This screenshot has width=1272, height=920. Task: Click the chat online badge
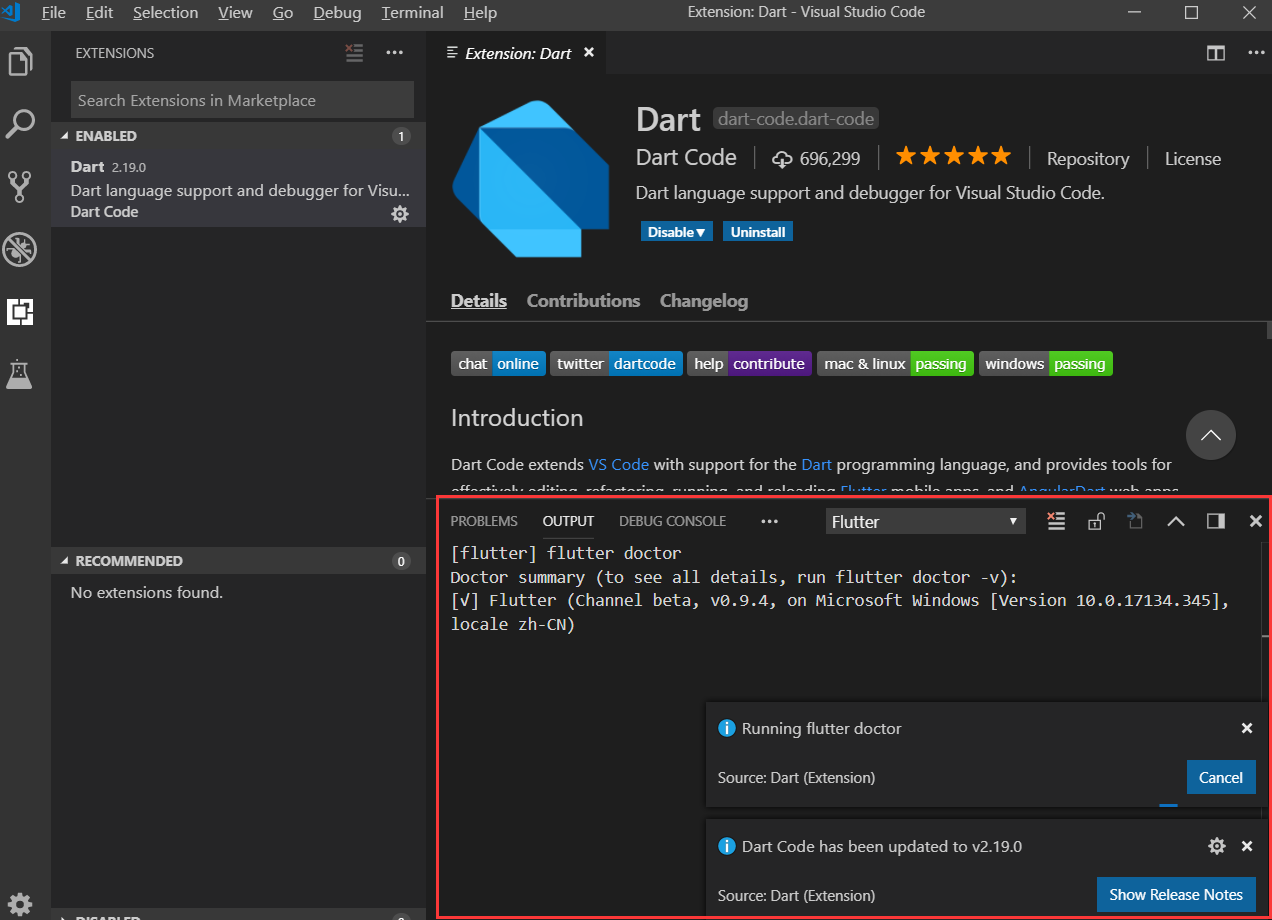498,364
